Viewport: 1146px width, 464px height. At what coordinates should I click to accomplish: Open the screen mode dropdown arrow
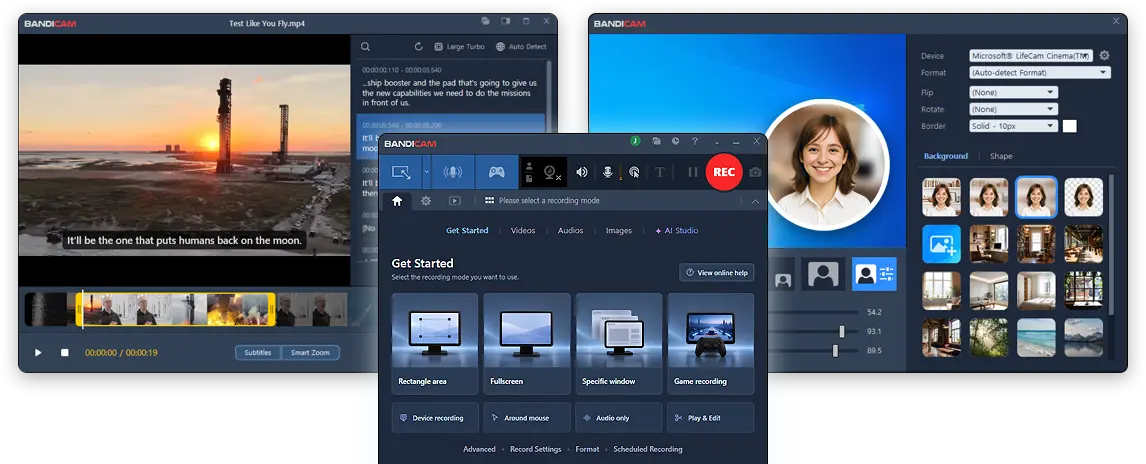coord(427,172)
